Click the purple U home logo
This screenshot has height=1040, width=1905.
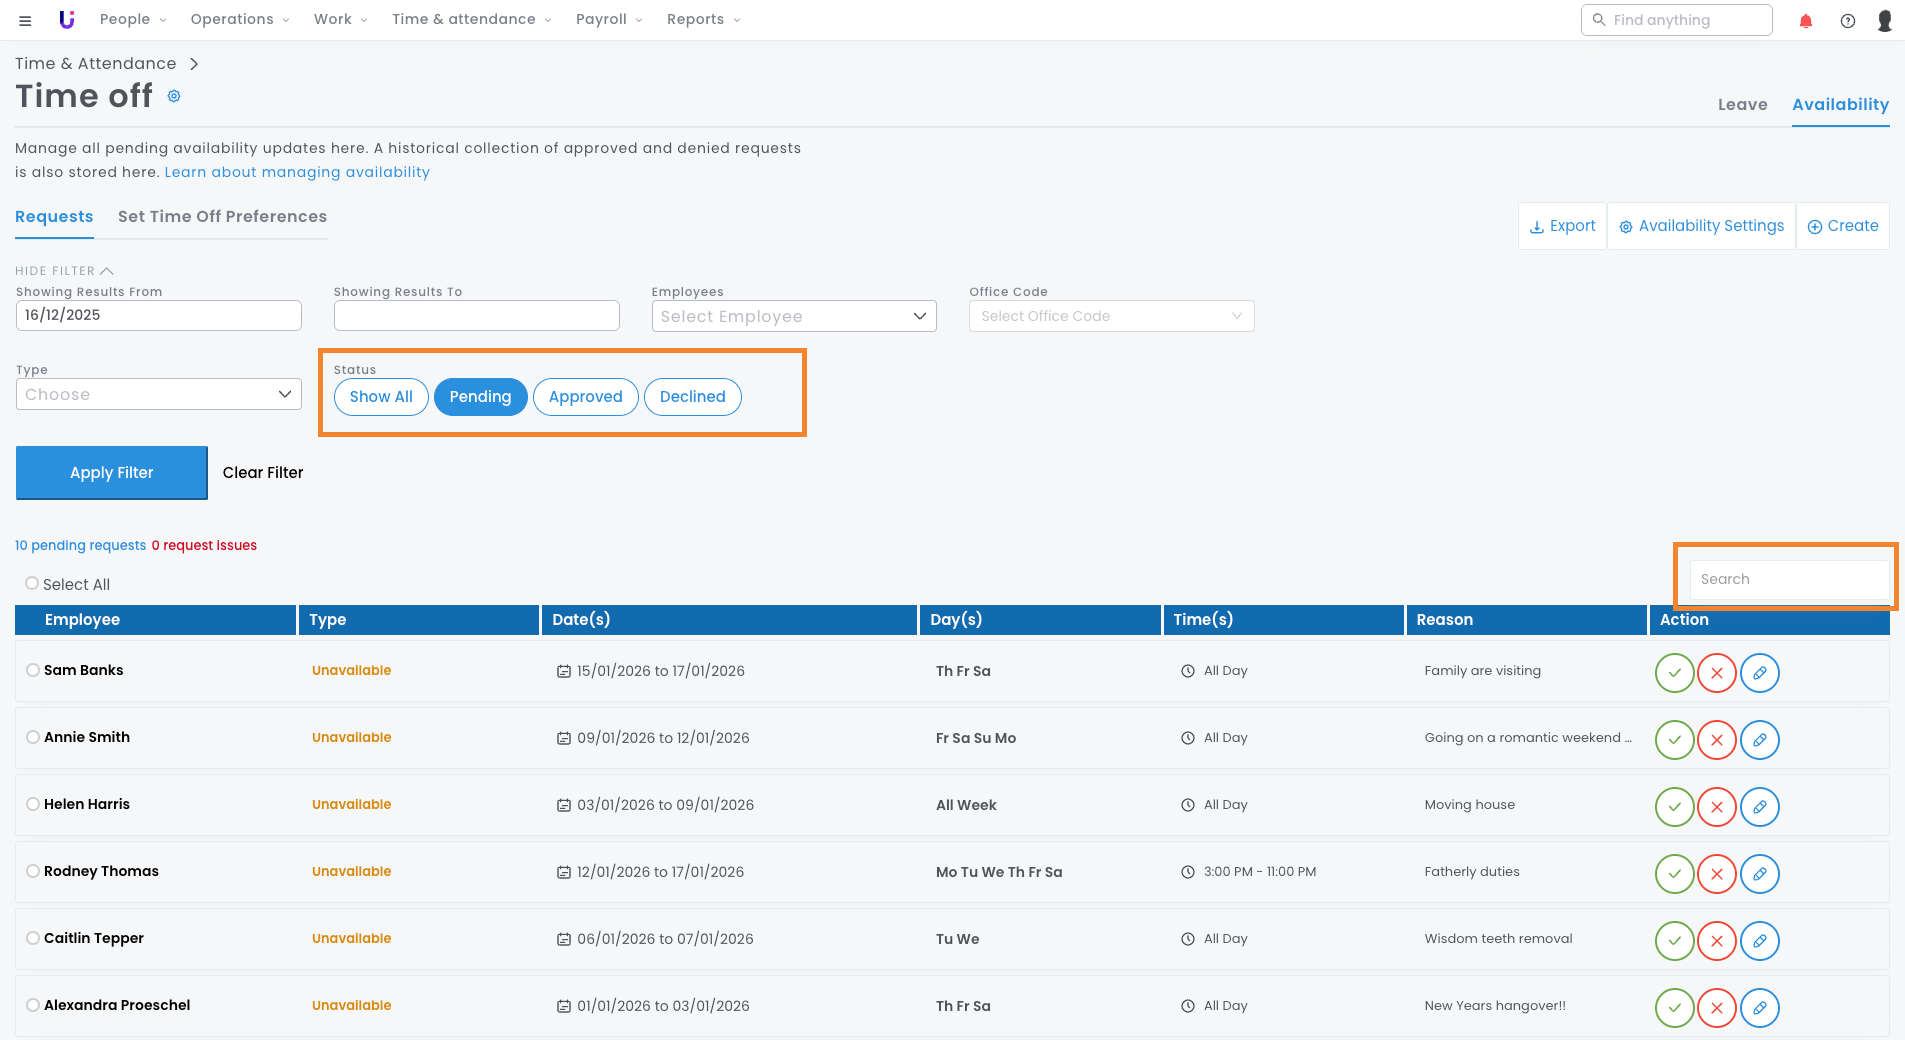point(67,19)
